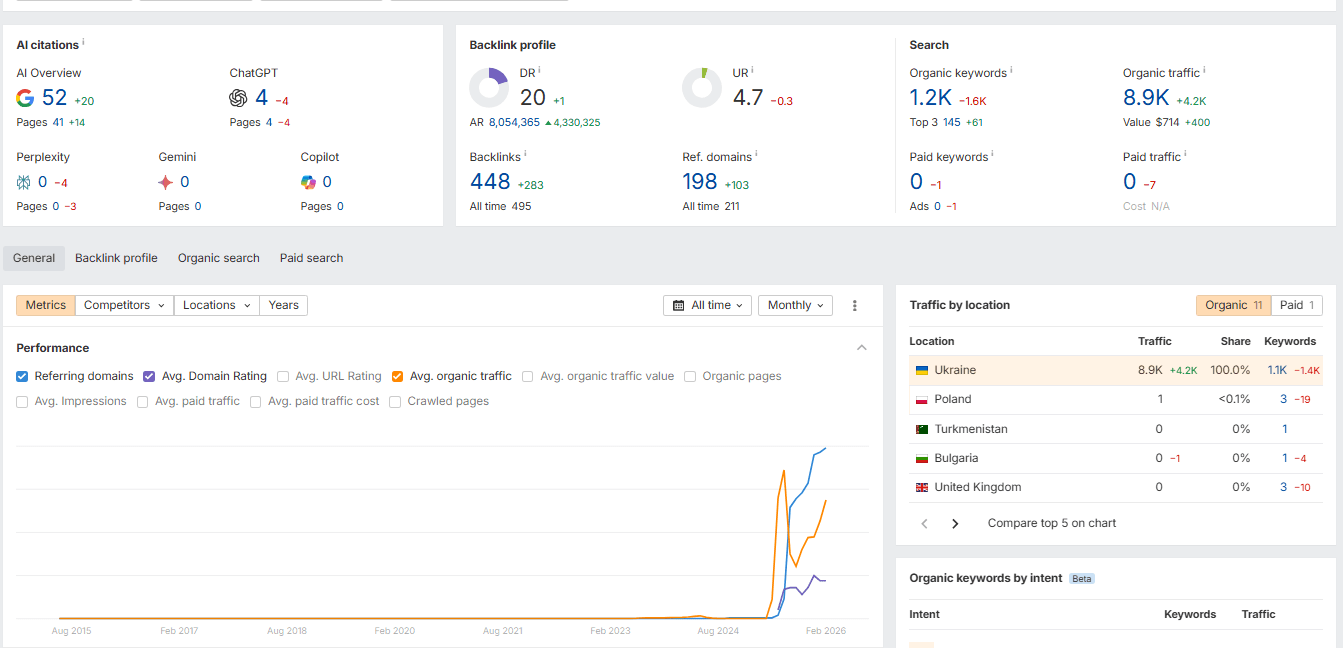Click the Feb 2026 axis label
1343x648 pixels.
826,631
